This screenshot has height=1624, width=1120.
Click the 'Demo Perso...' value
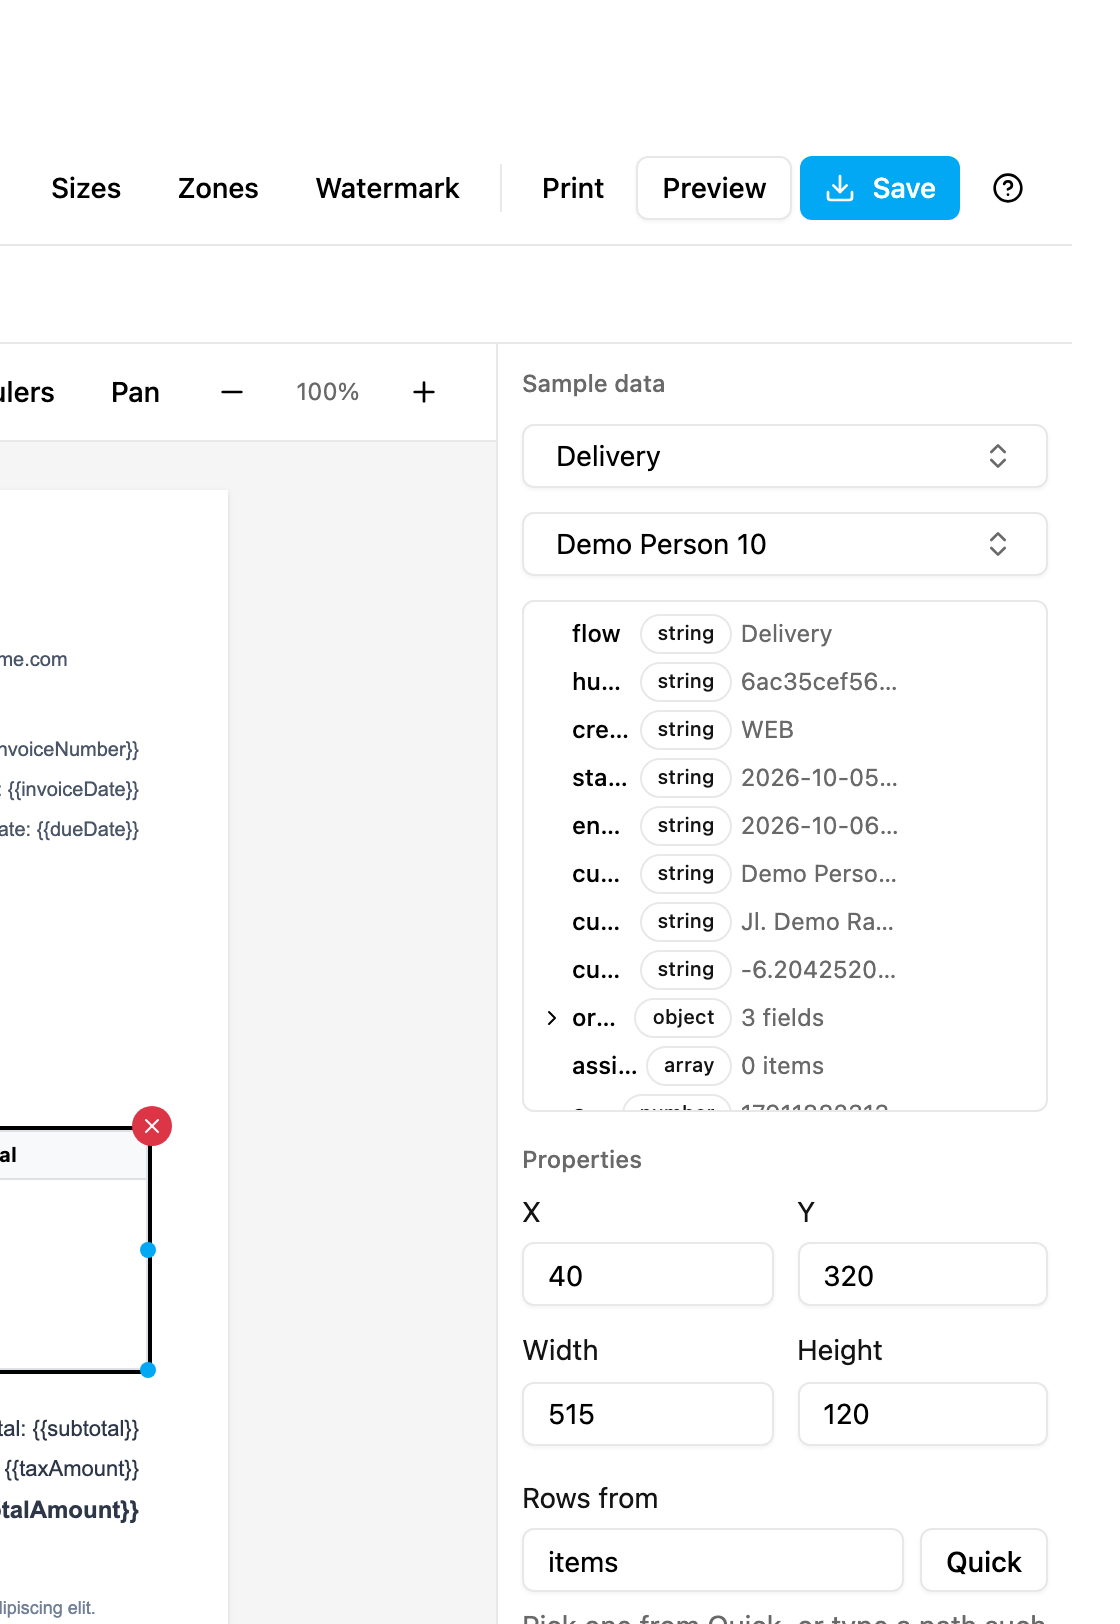pyautogui.click(x=819, y=874)
